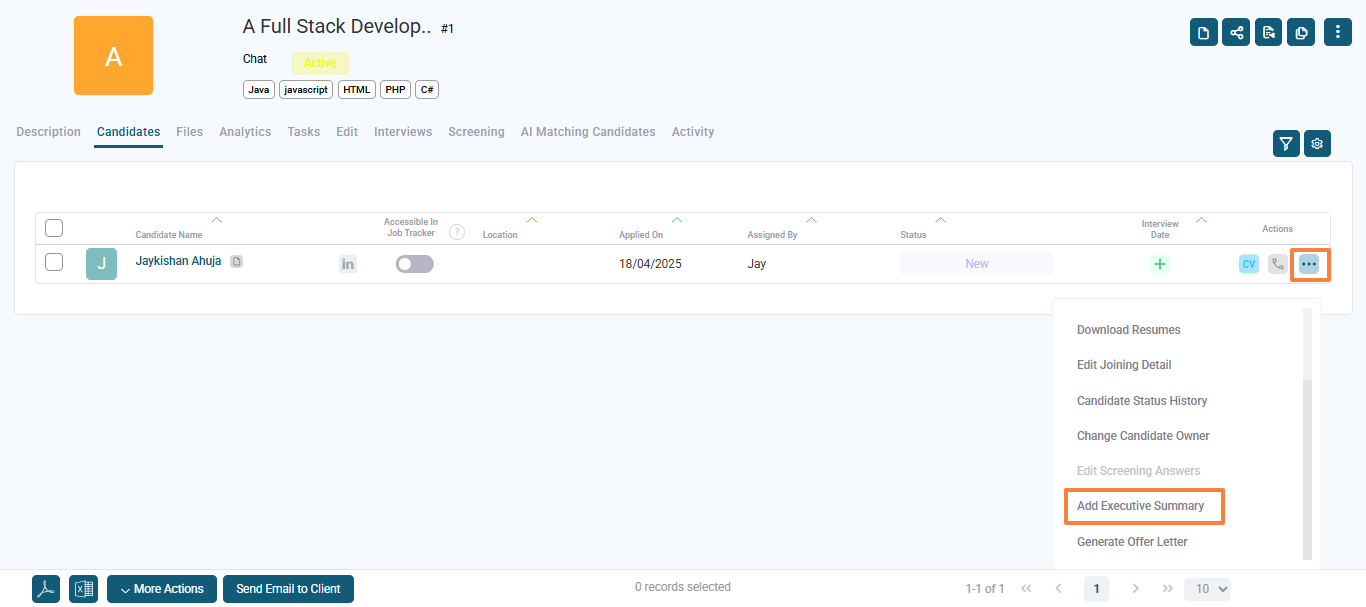
Task: Export to PDF icon in bottom bar
Action: tap(46, 589)
